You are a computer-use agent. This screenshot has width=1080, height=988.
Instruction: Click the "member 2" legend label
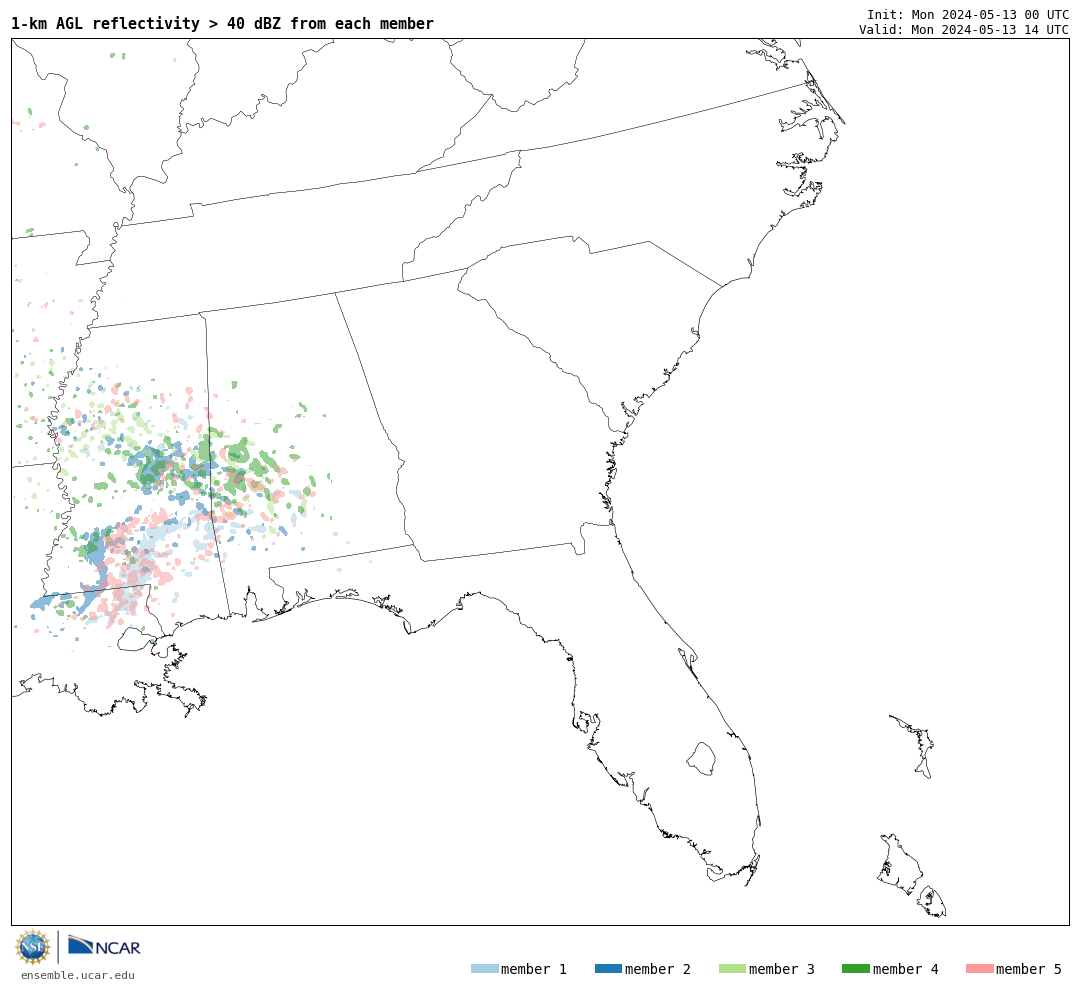tap(658, 969)
